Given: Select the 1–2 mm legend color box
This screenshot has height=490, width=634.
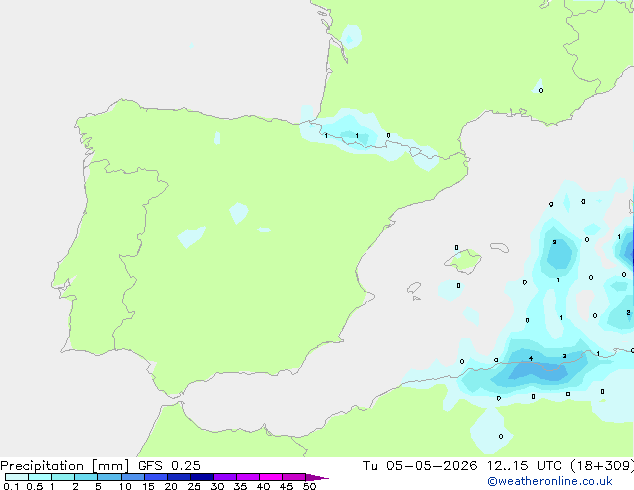Looking at the screenshot, I should 63,477.
